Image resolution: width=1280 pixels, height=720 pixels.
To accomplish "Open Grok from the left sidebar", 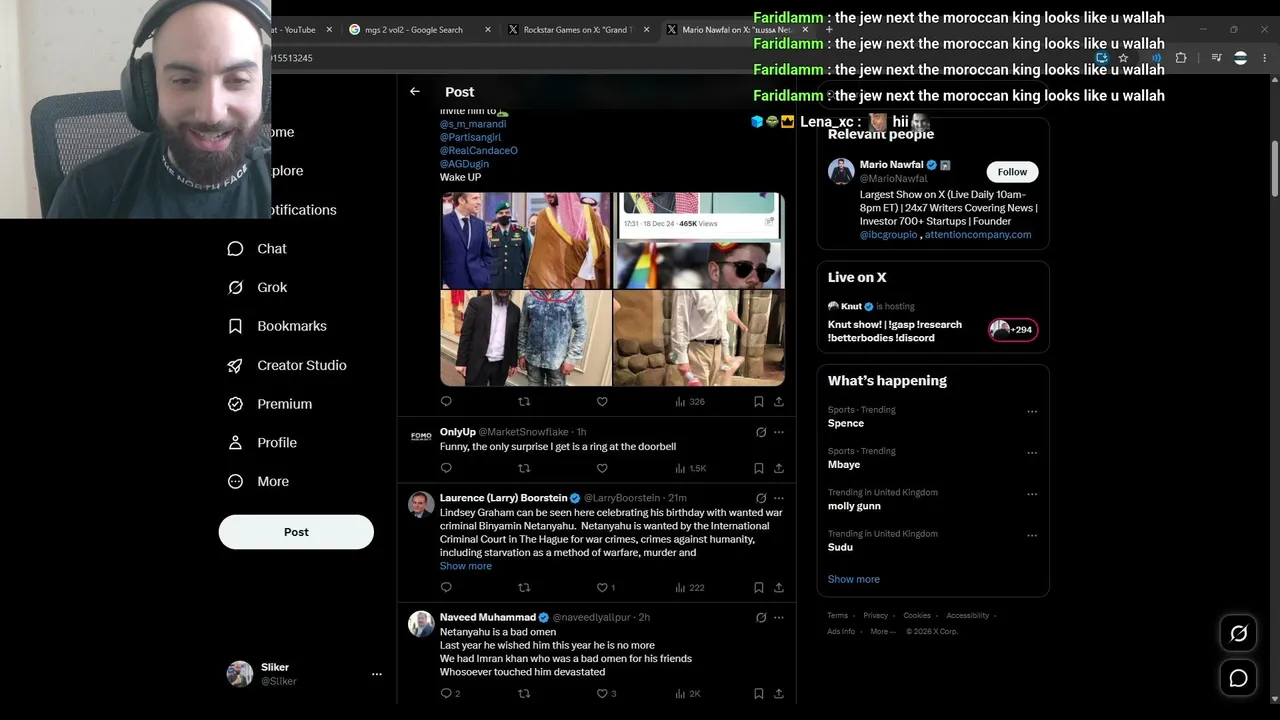I will click(x=257, y=288).
